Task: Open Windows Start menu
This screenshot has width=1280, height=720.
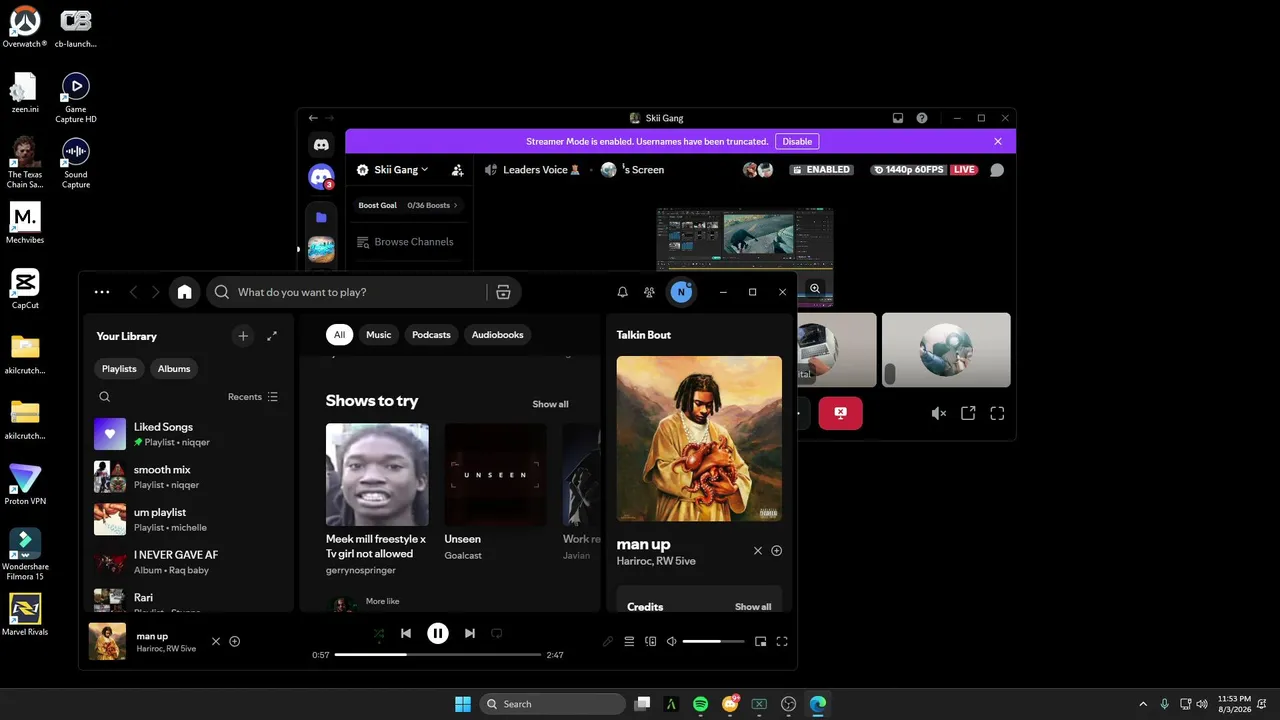Action: coord(463,704)
